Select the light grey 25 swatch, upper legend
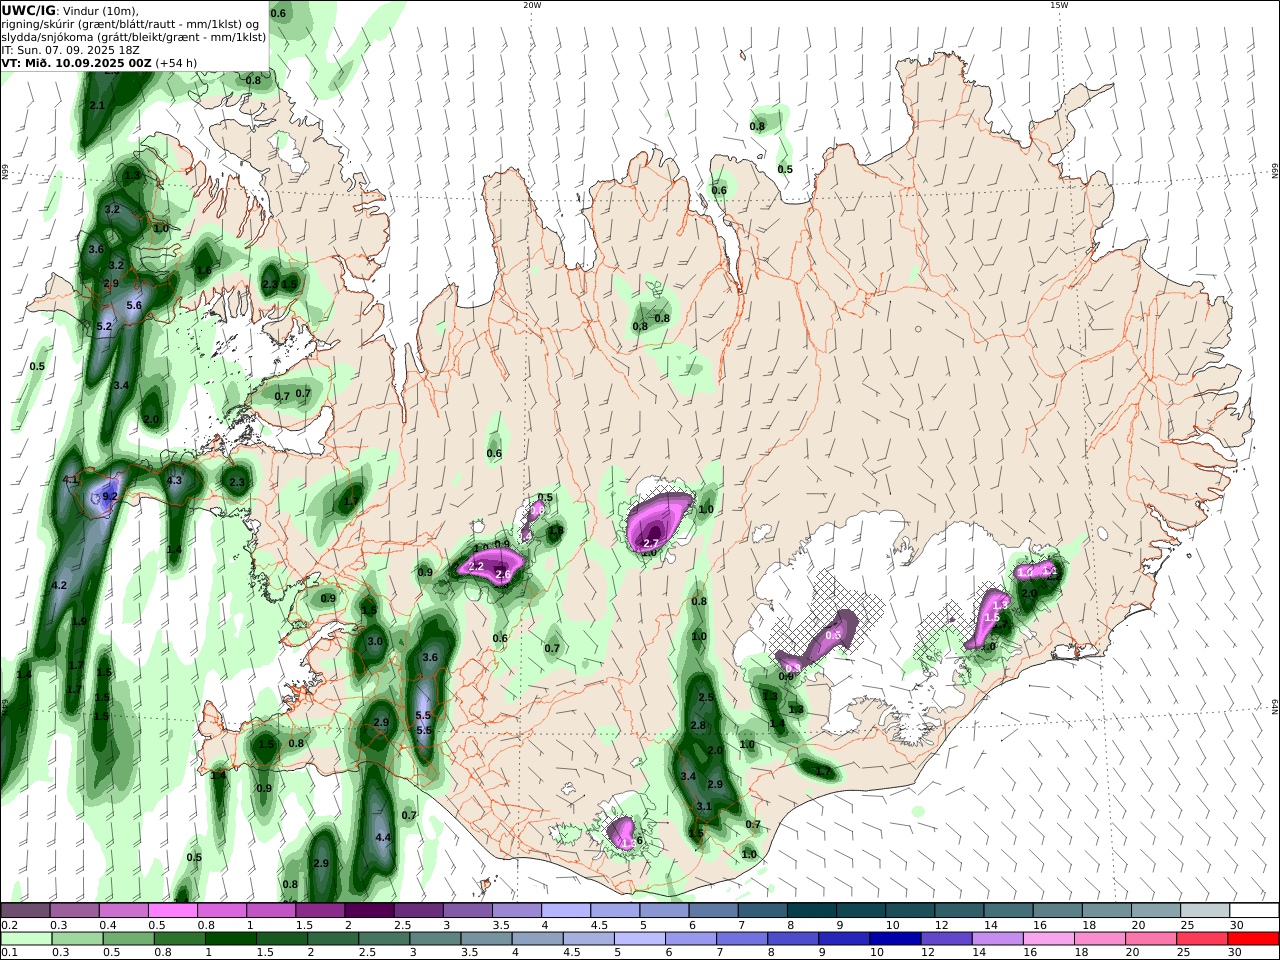This screenshot has height=960, width=1280. pyautogui.click(x=1205, y=910)
